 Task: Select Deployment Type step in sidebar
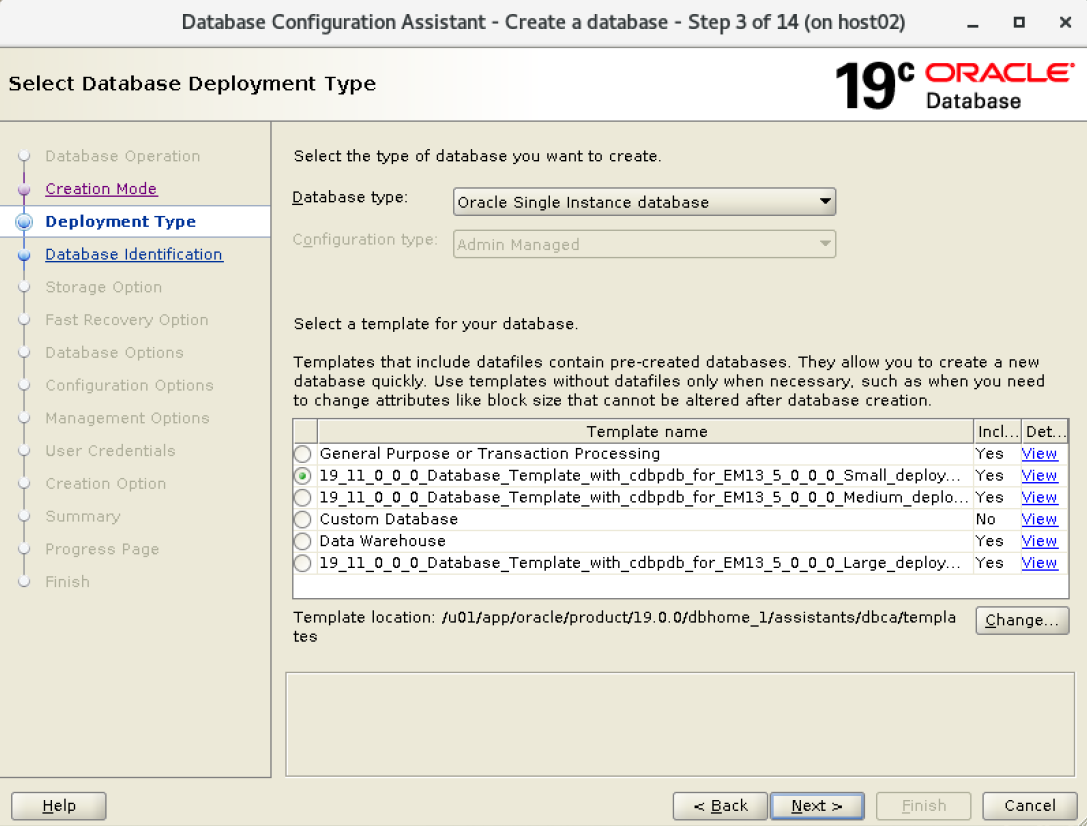[x=121, y=222]
